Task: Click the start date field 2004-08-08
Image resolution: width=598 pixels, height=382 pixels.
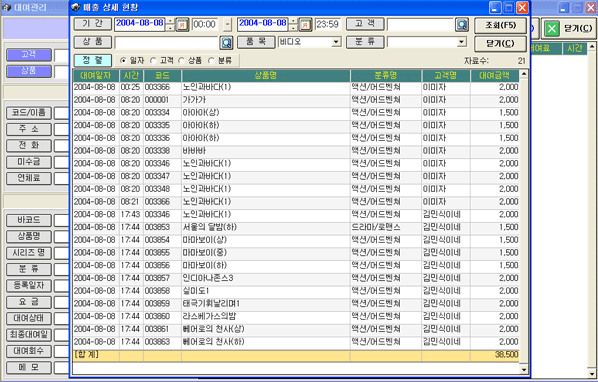Action: click(x=140, y=24)
